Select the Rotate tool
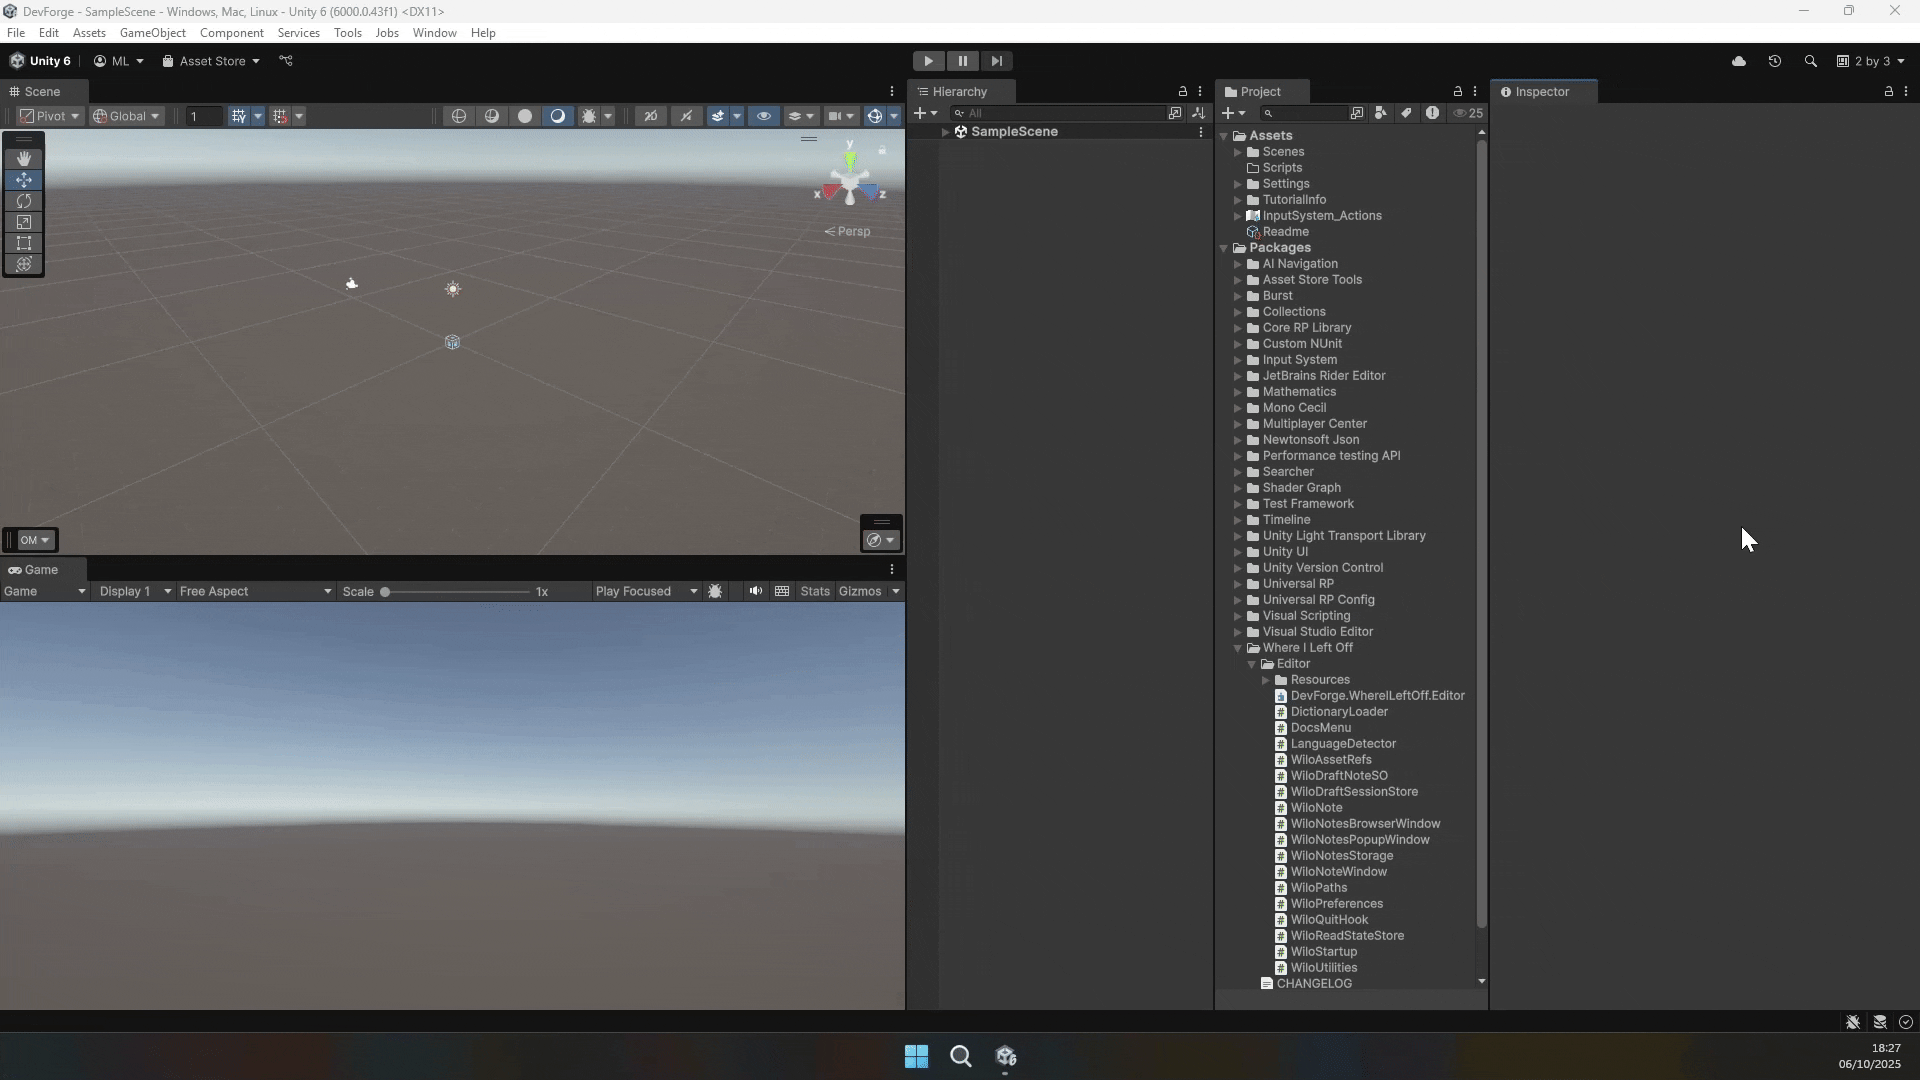Viewport: 1920px width, 1080px height. [x=24, y=201]
